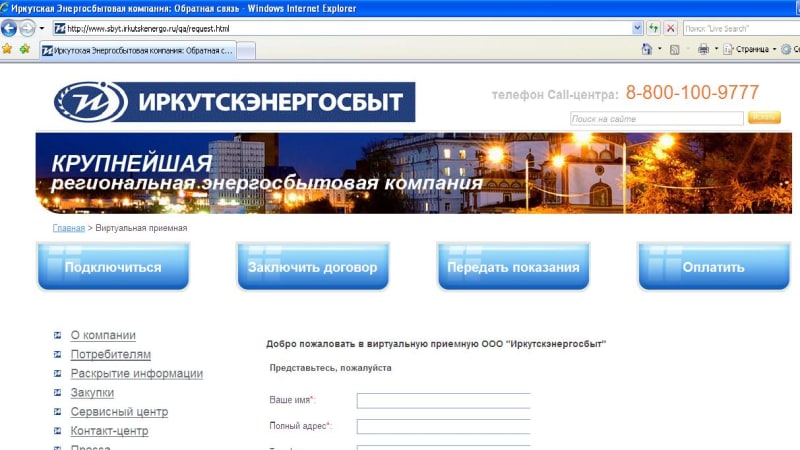Image resolution: width=800 pixels, height=450 pixels.
Task: Click the Home page icon in toolbar
Action: [647, 49]
